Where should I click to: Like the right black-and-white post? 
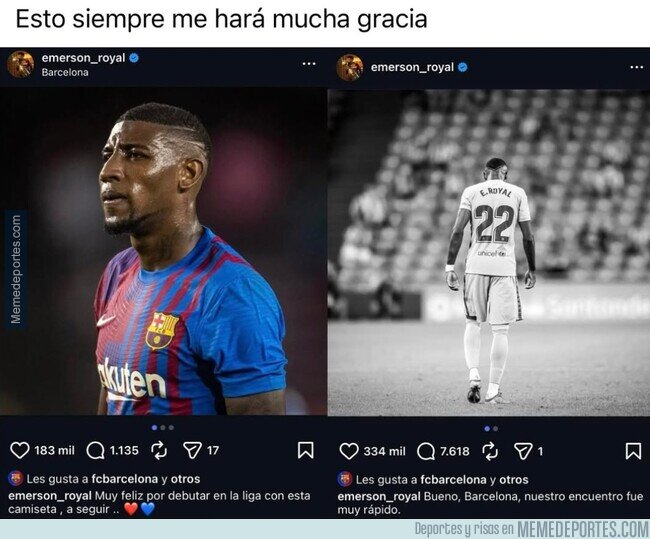pos(349,451)
